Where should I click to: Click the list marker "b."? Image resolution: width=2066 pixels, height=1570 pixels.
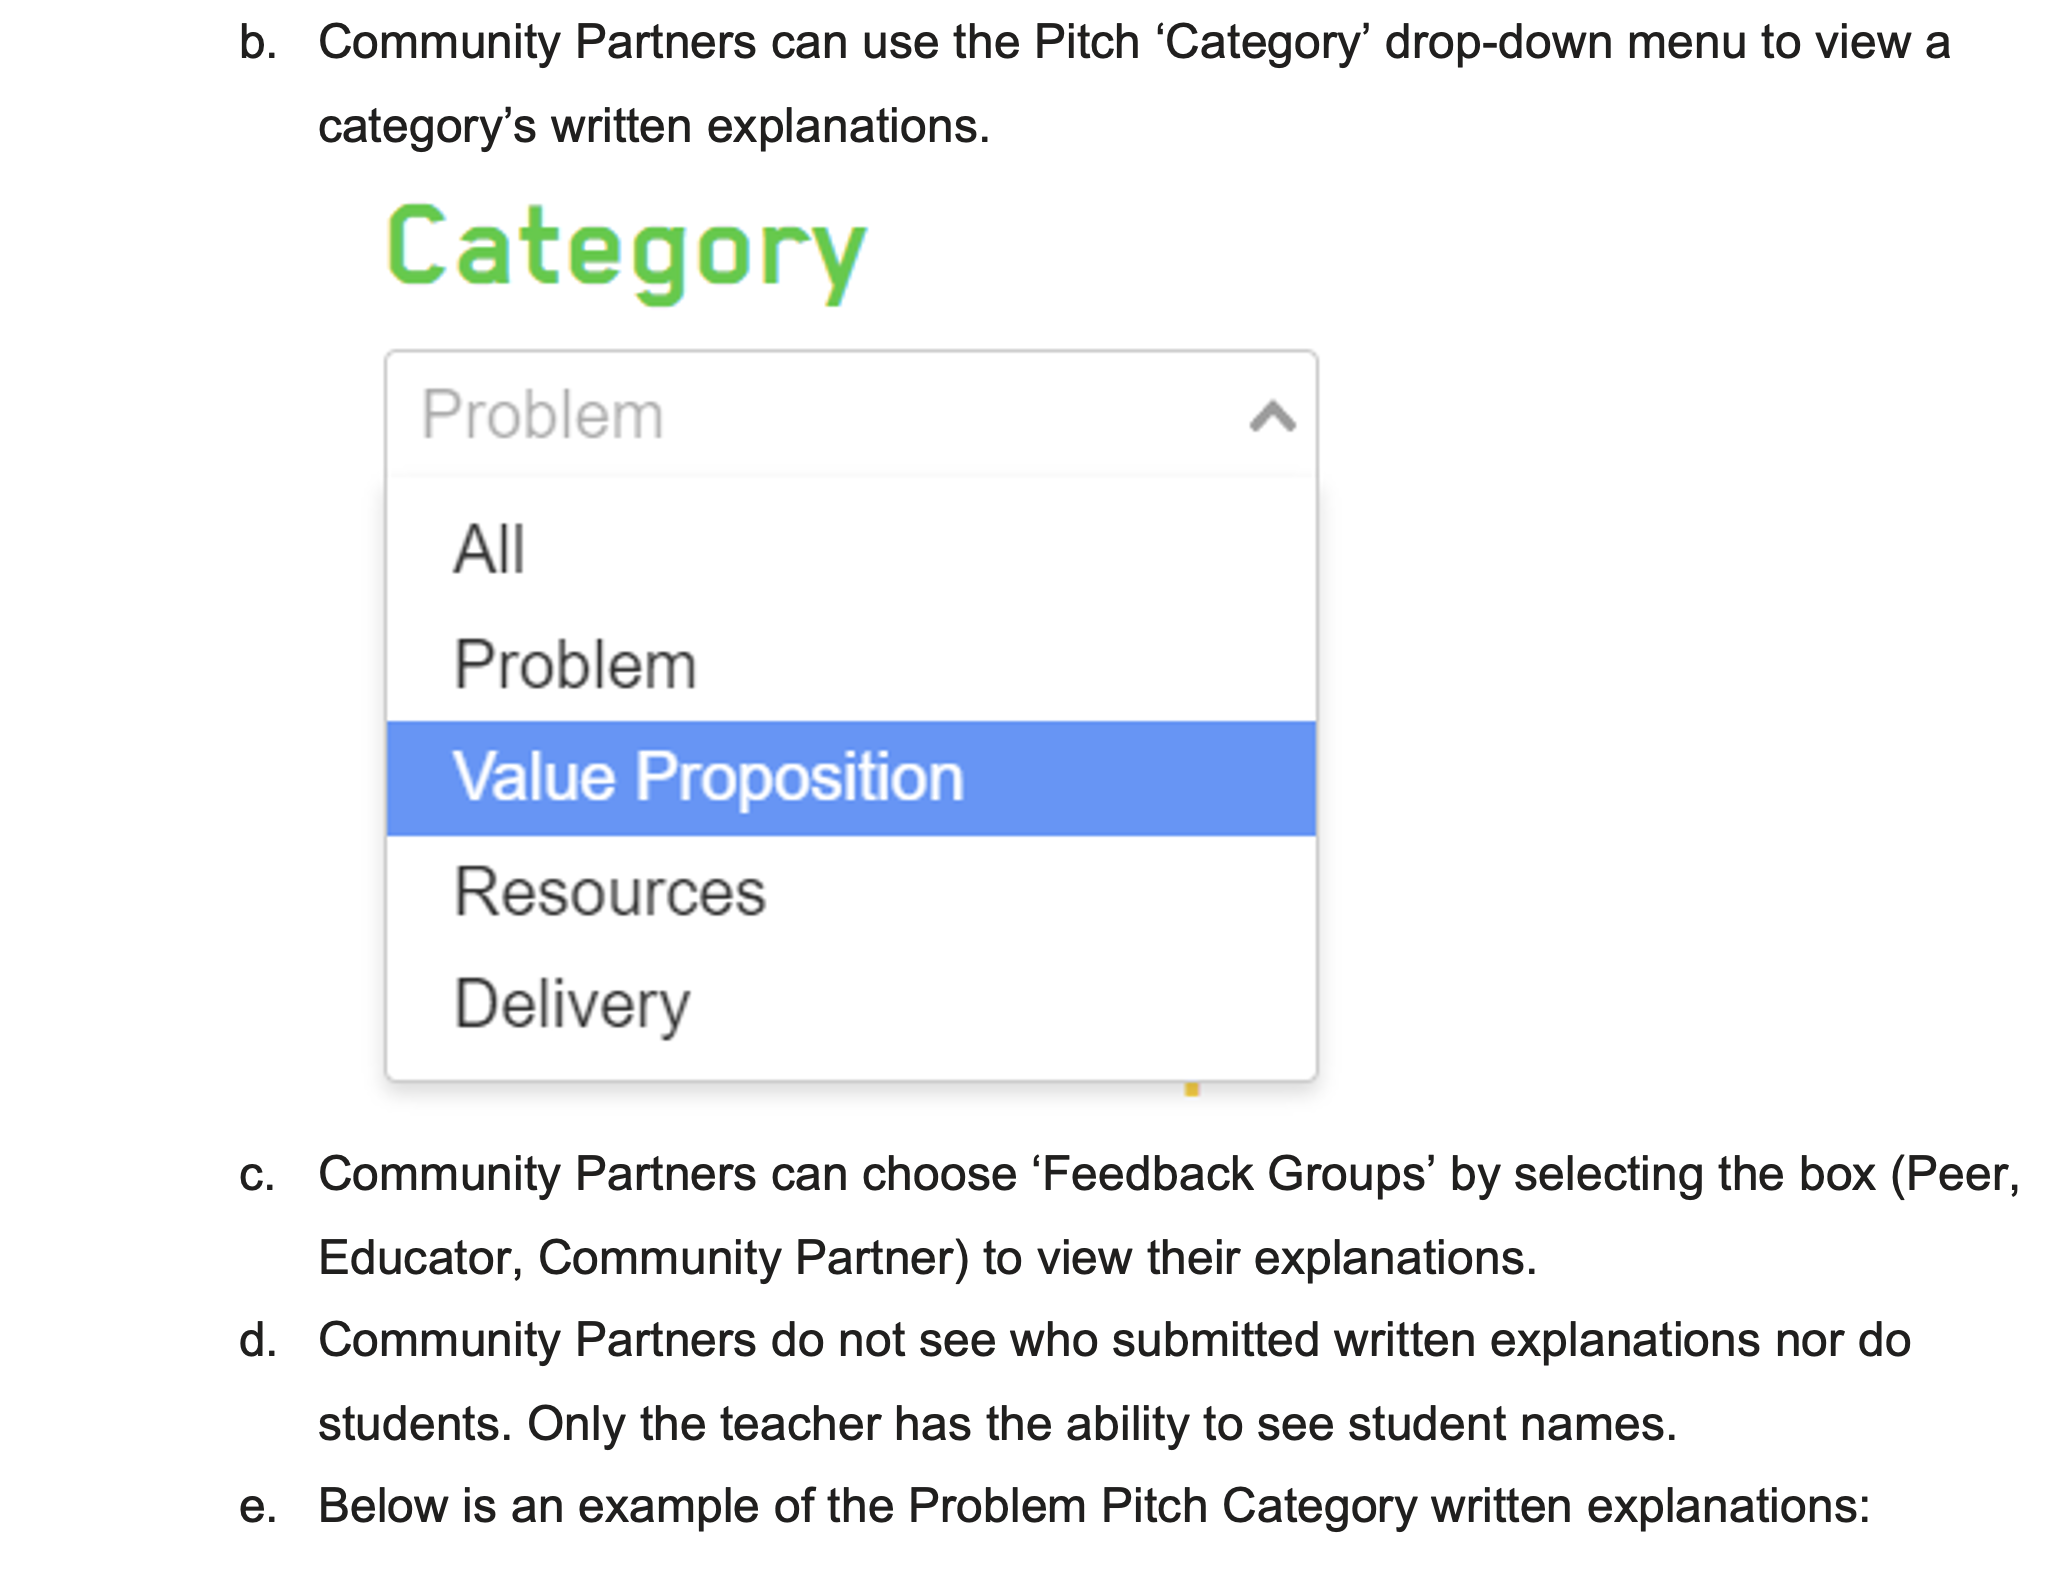258,43
